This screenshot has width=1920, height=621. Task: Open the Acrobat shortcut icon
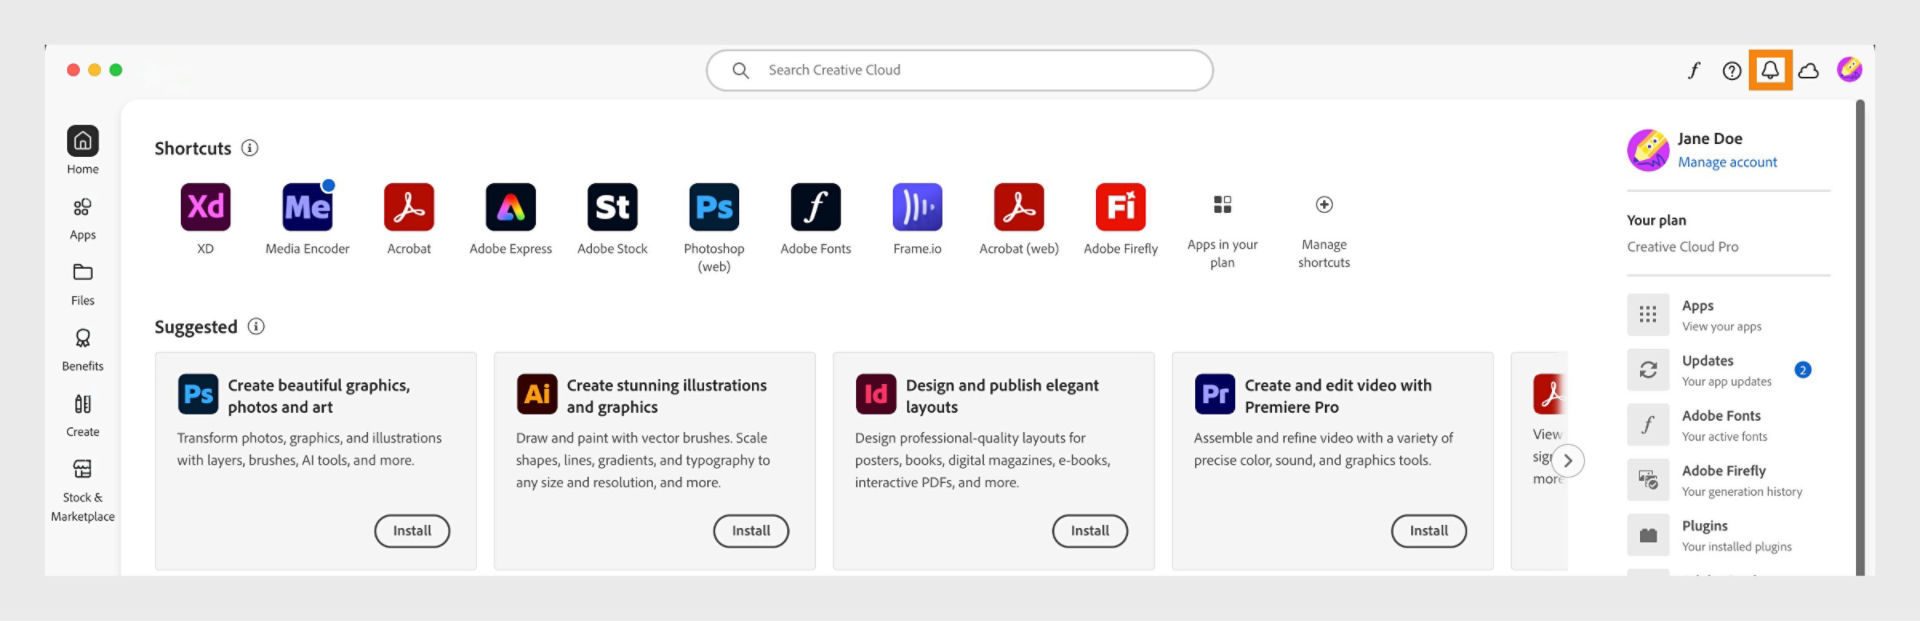coord(409,207)
